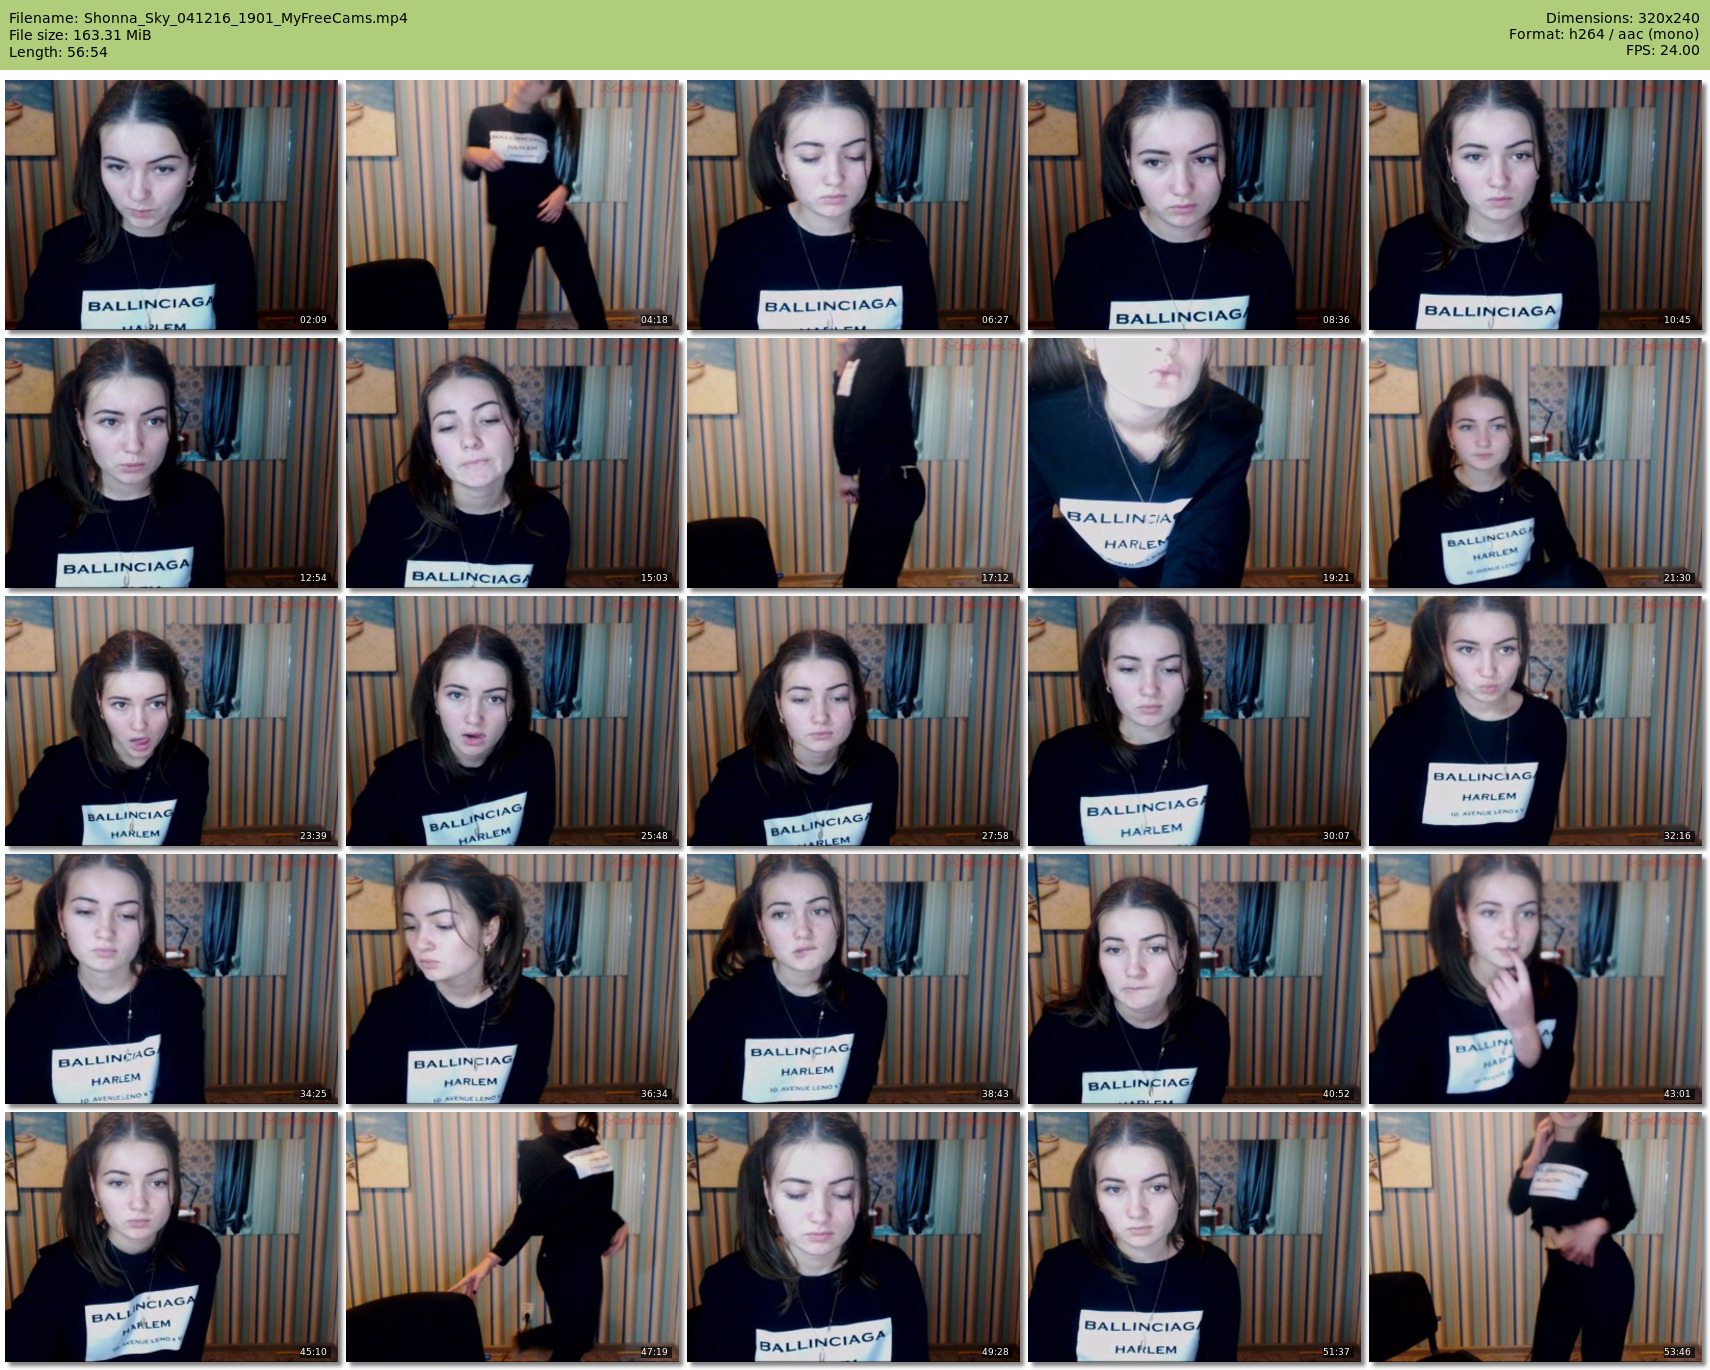Select the thumbnail marked 32:16
Viewport: 1710px width, 1370px height.
point(1535,721)
